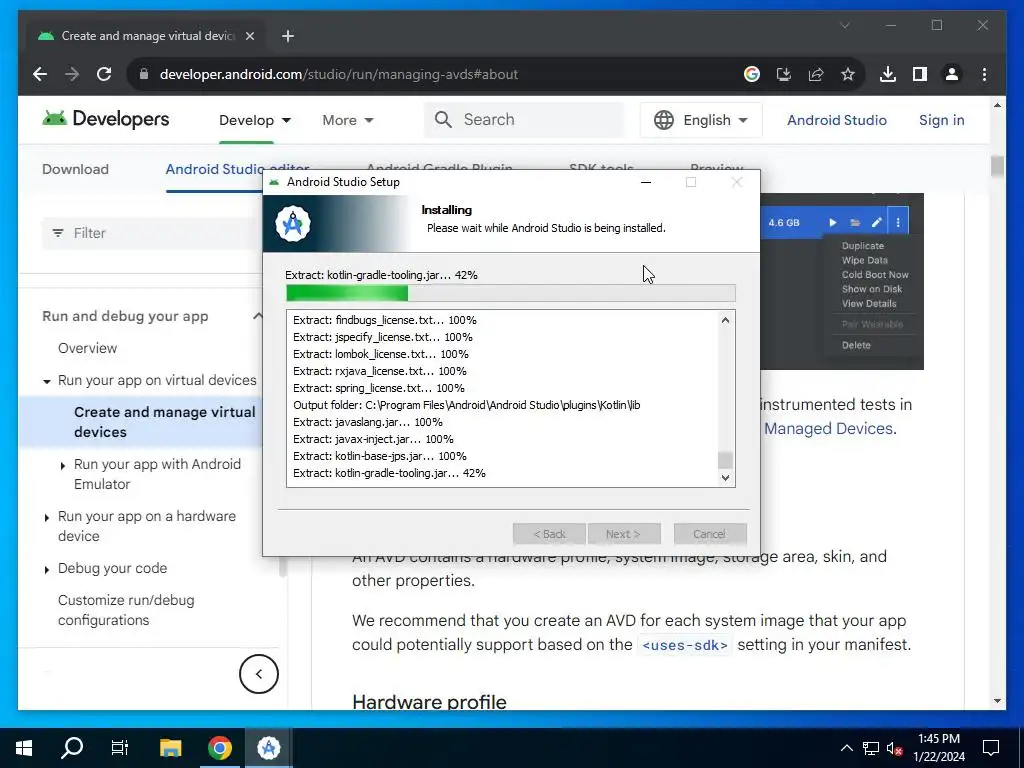1024x768 pixels.
Task: Toggle Chrome side panel icon
Action: [920, 74]
